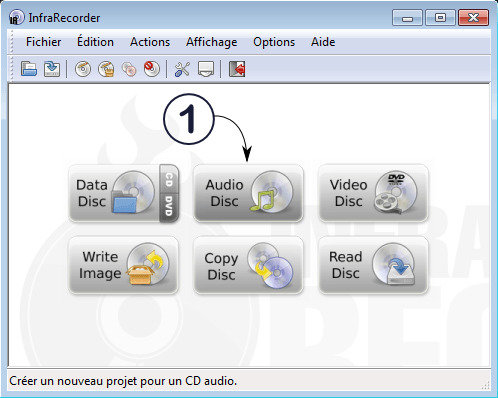The width and height of the screenshot is (498, 398).
Task: Create a new Audio Disc project
Action: (248, 193)
